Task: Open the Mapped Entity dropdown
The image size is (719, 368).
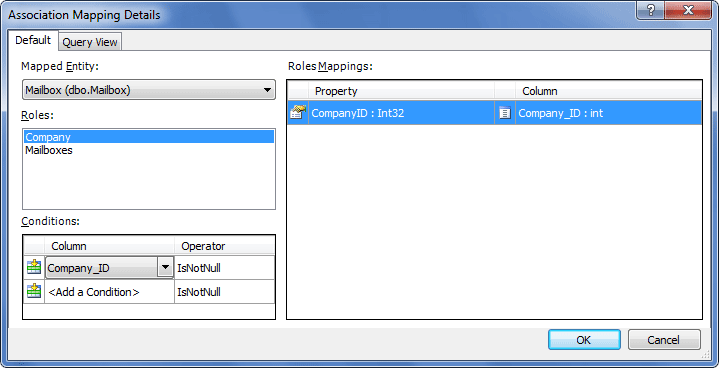Action: tap(149, 90)
